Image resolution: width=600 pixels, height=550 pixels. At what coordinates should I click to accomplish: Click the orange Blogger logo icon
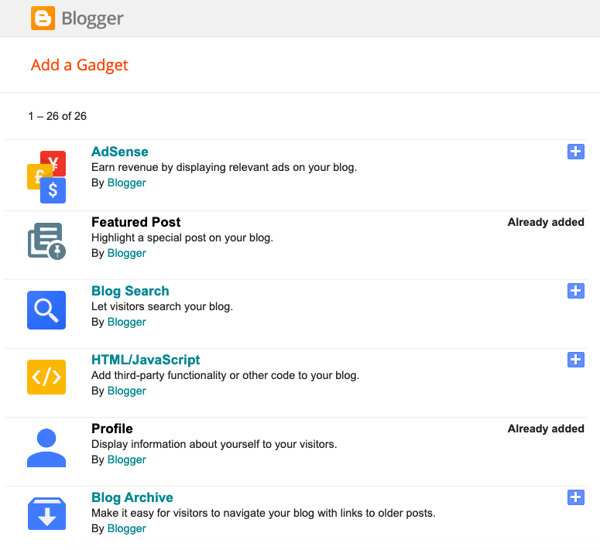click(x=43, y=18)
